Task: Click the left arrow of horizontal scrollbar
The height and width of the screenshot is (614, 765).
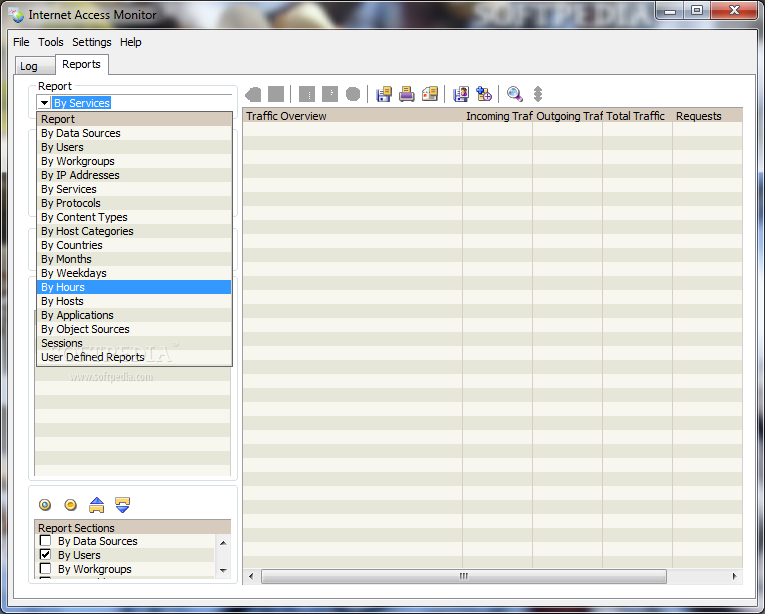Action: [x=251, y=576]
